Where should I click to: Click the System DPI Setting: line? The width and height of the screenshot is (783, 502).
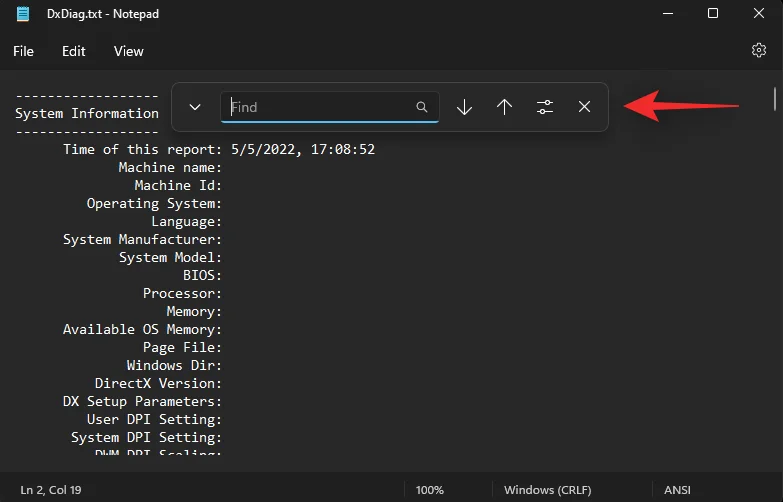[146, 437]
